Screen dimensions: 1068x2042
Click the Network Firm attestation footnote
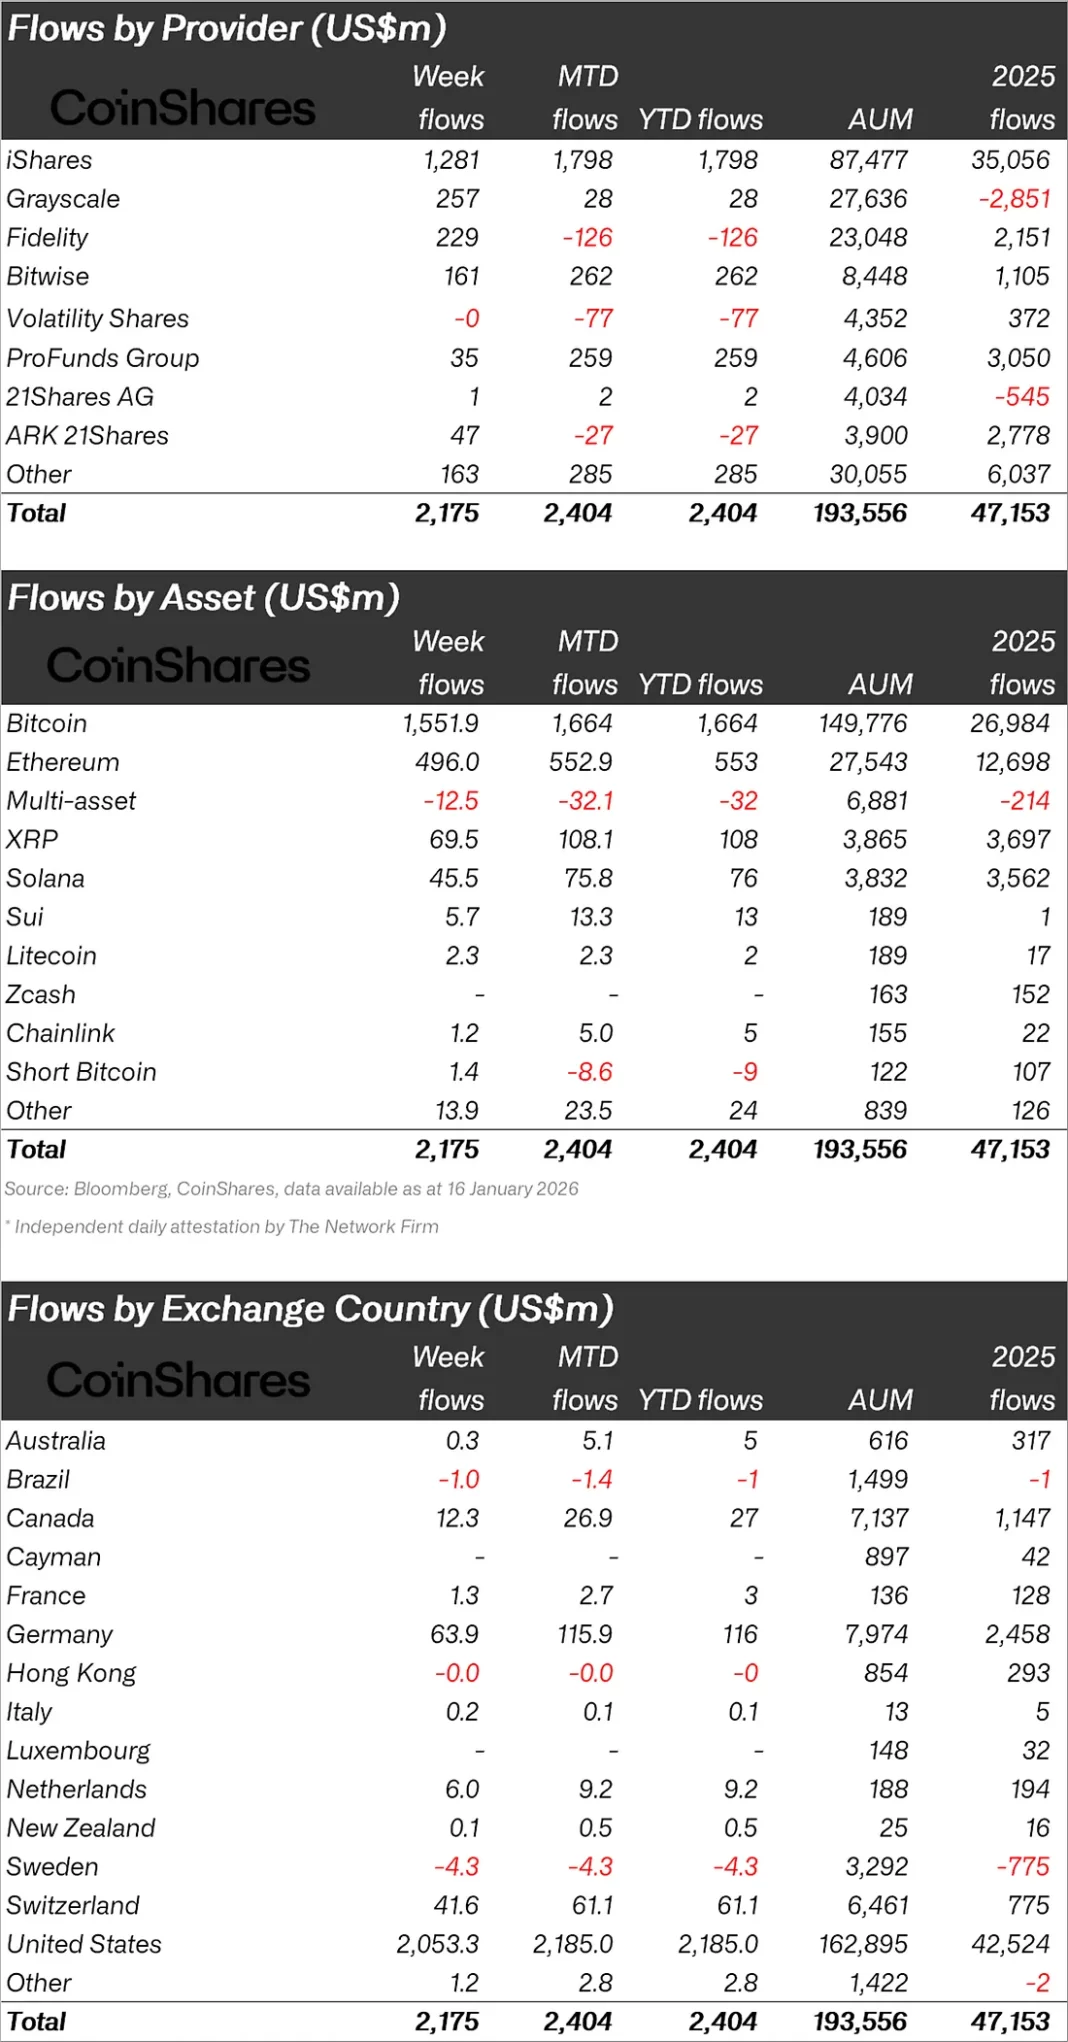pos(226,1227)
